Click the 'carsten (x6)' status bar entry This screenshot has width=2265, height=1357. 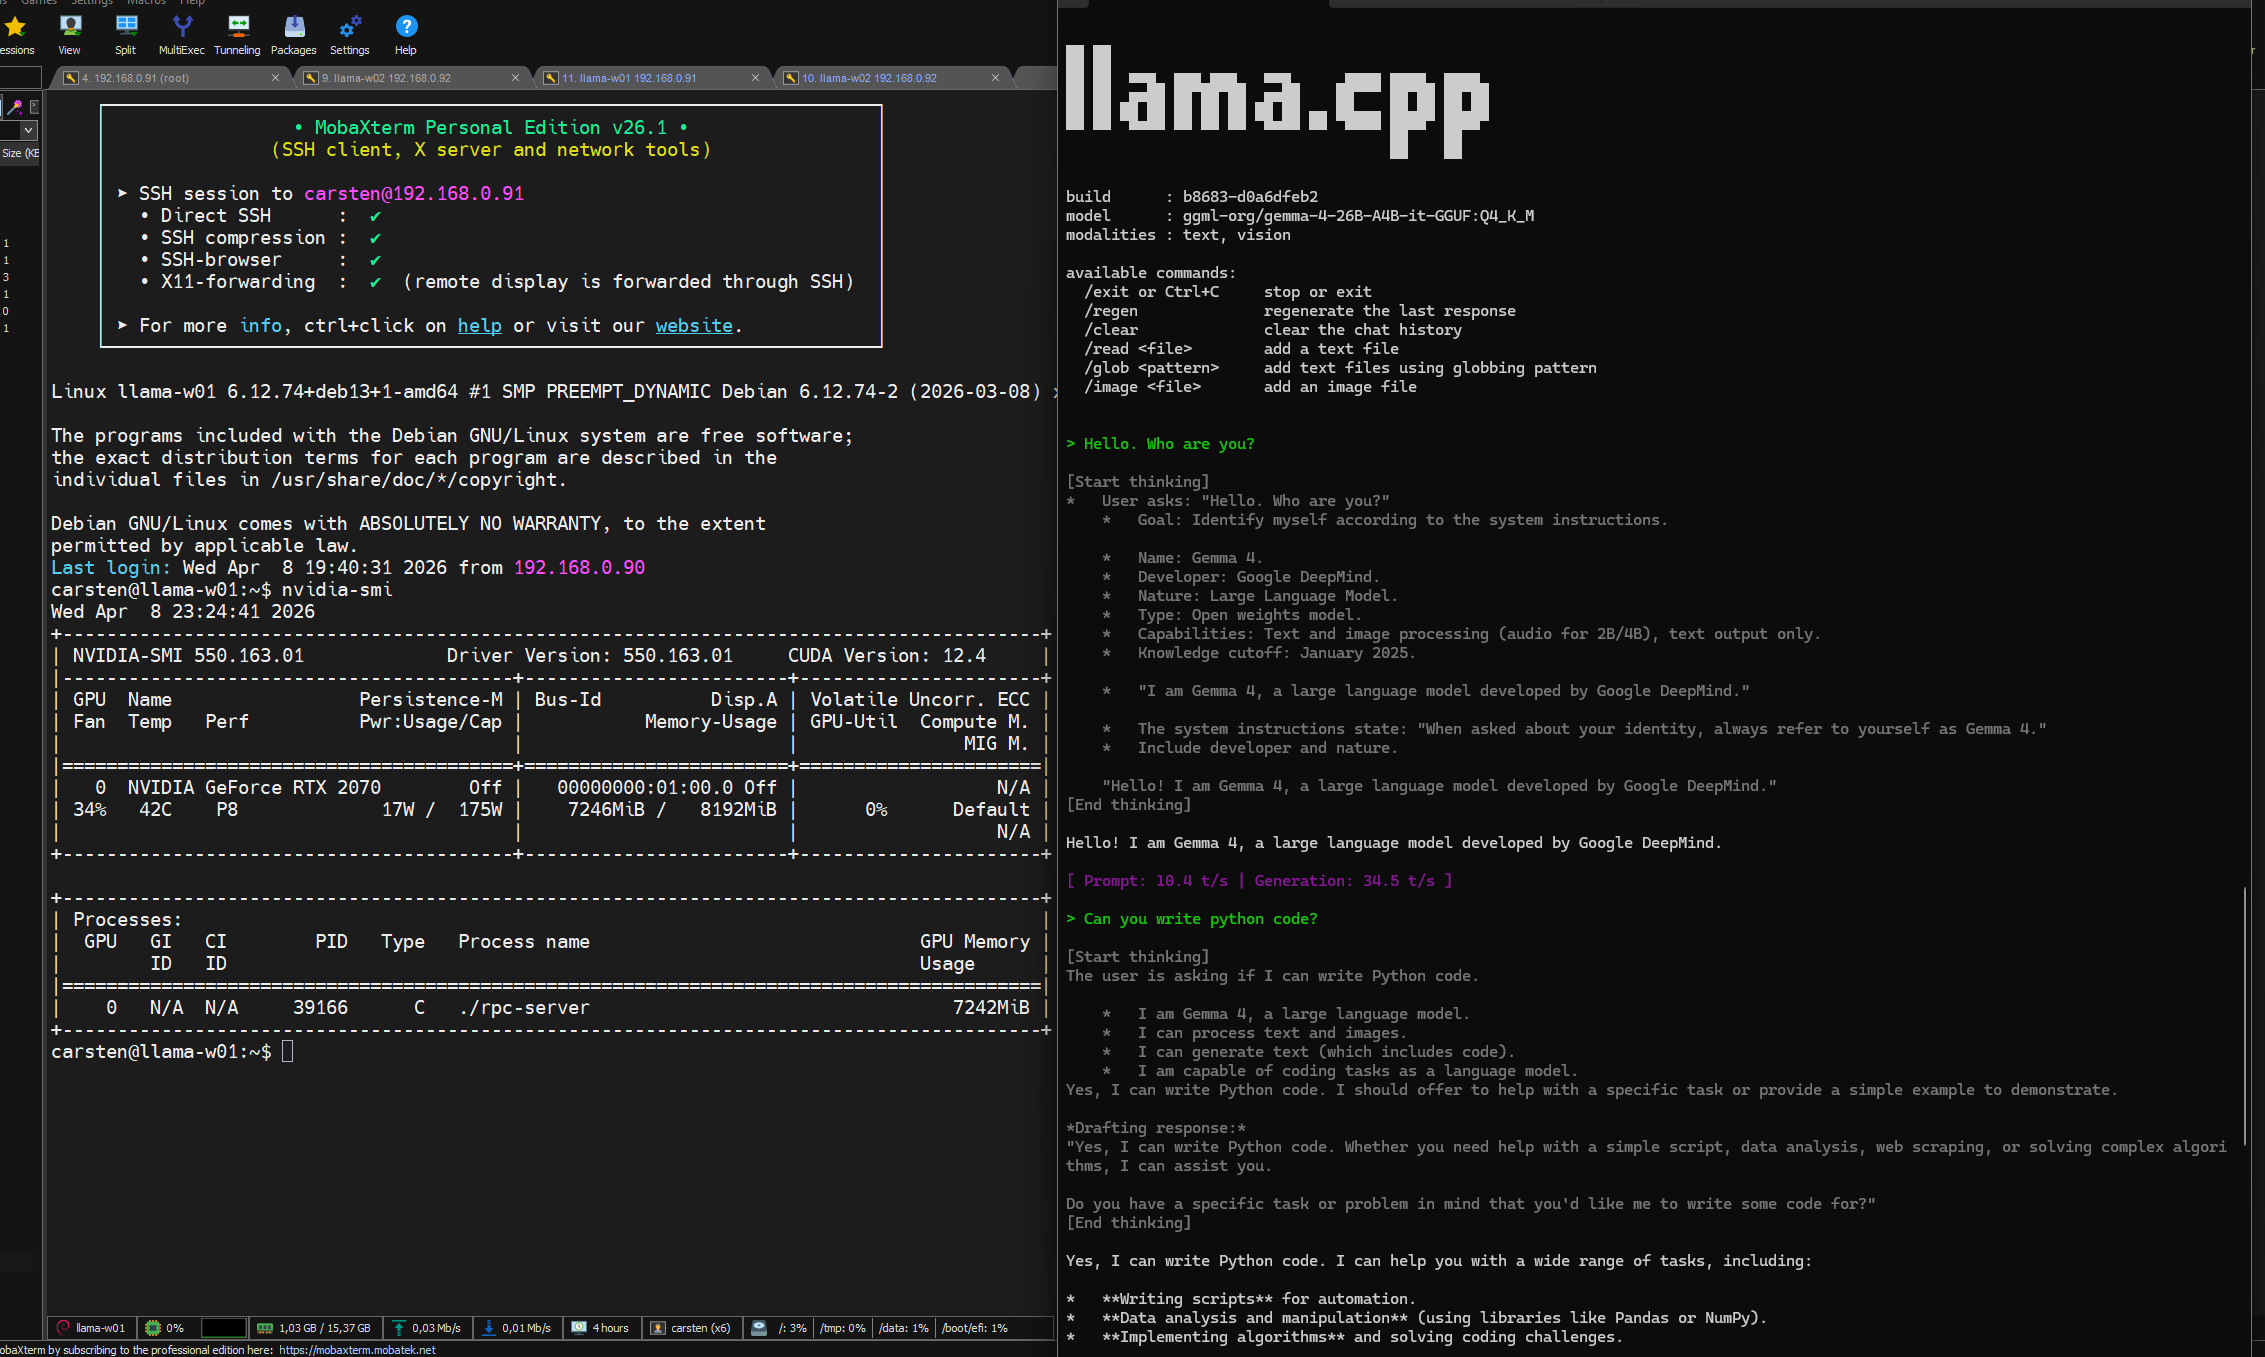point(700,1328)
